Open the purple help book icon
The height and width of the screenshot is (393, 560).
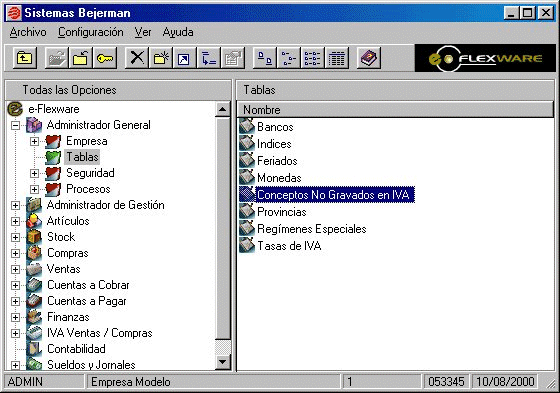click(369, 58)
